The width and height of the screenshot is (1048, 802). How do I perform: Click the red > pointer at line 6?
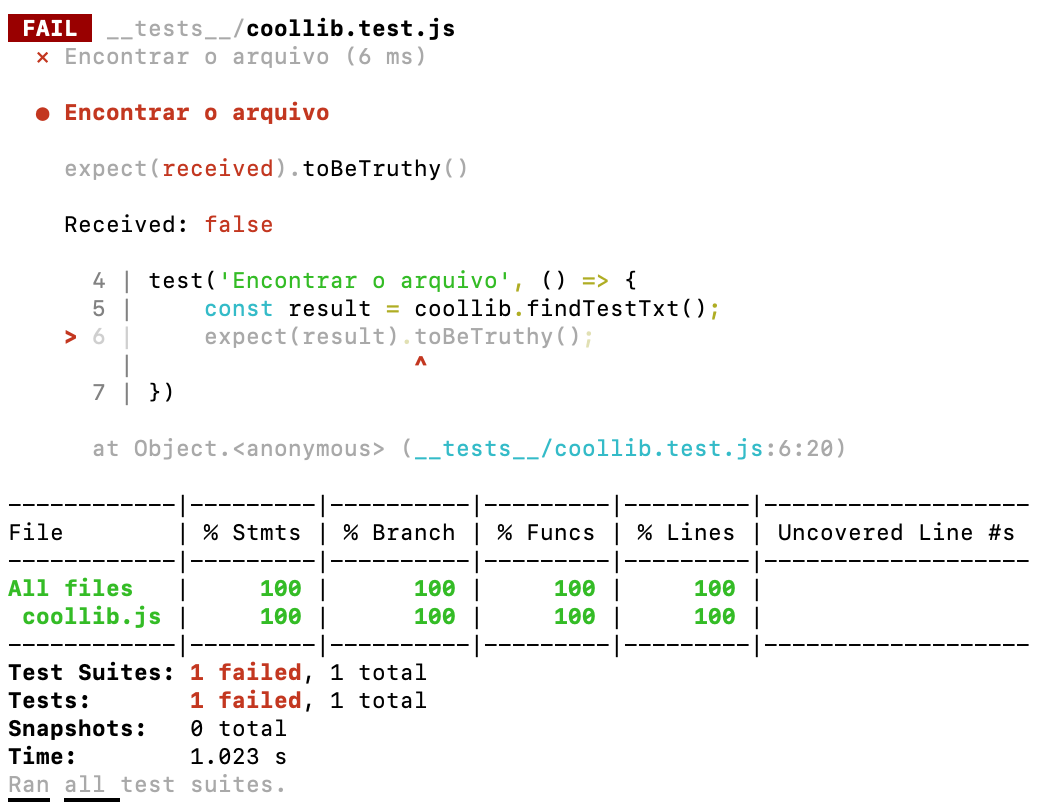pyautogui.click(x=70, y=337)
